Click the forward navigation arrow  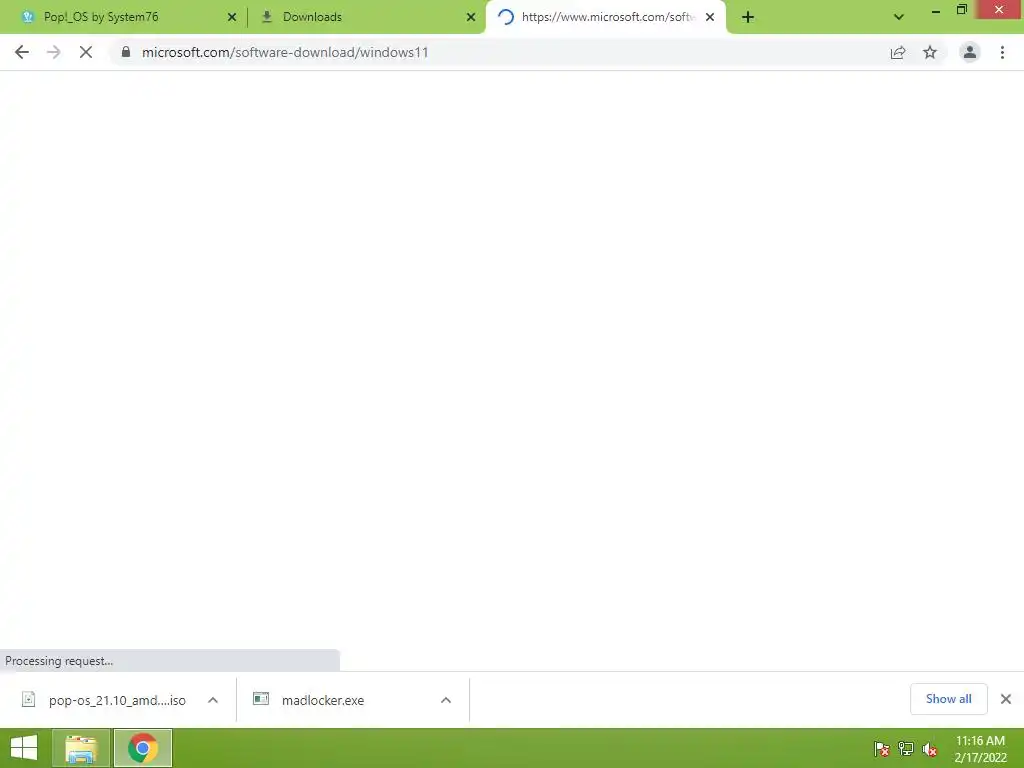pos(54,52)
